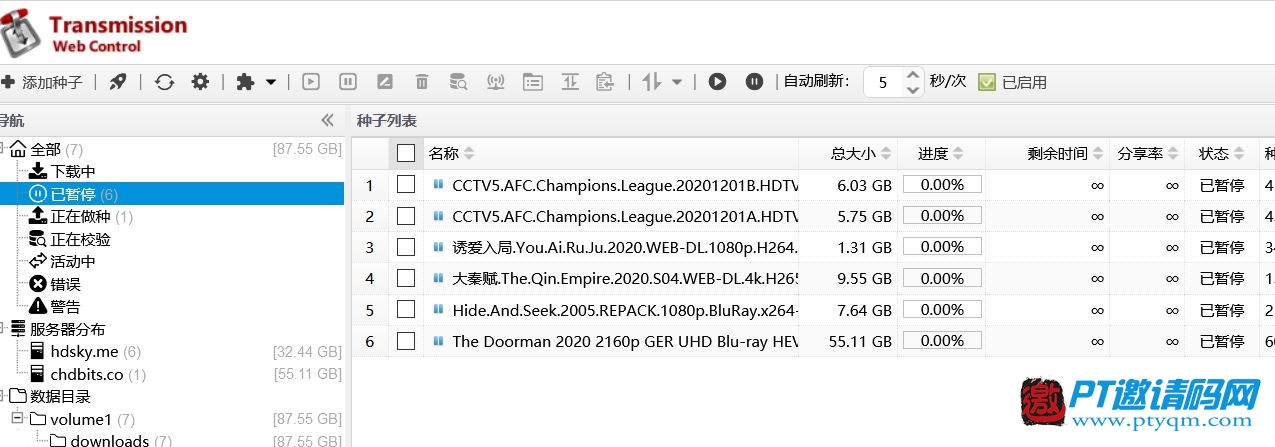Select 数据目录 in the navigation tree

tap(60, 397)
